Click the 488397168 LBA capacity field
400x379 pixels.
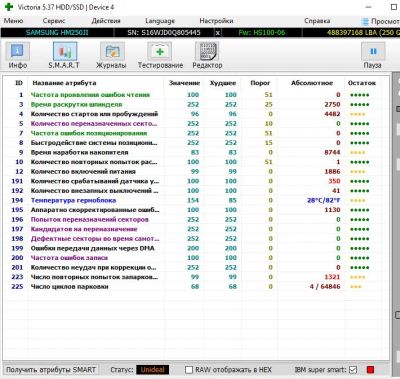(351, 33)
